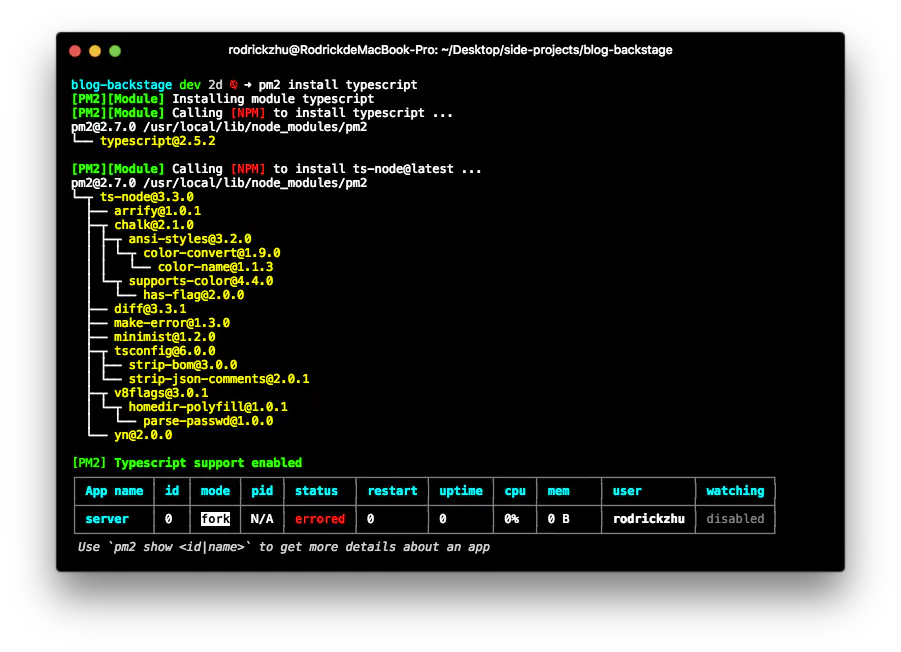Close the terminal with the red button
This screenshot has width=901, height=652.
[75, 51]
